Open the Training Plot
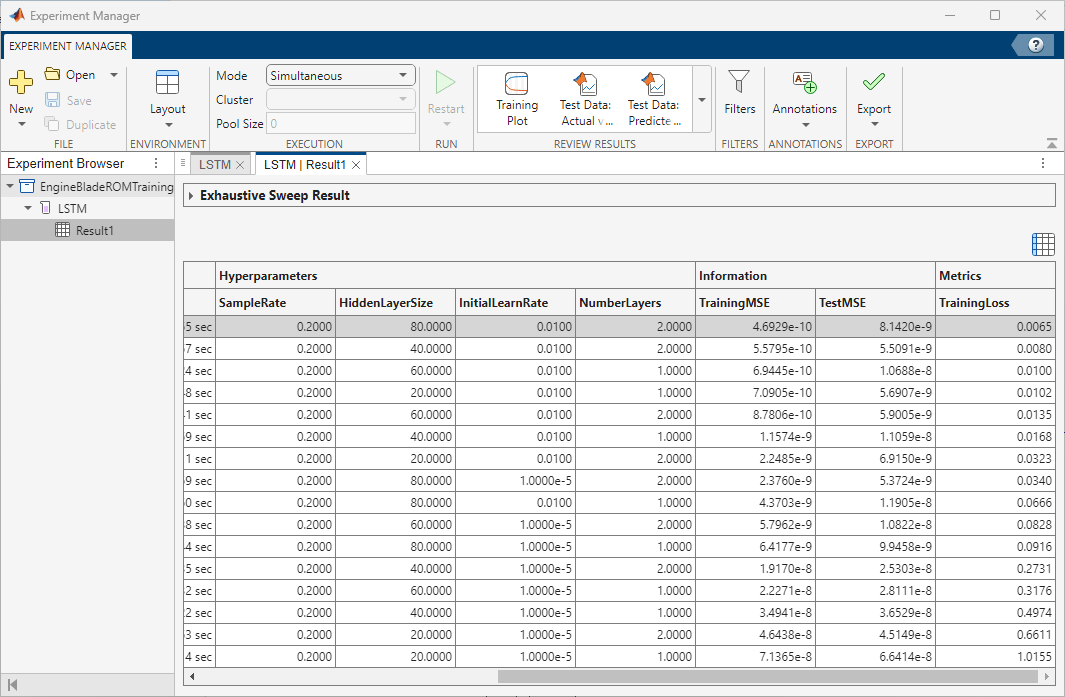This screenshot has width=1065, height=697. [x=517, y=97]
